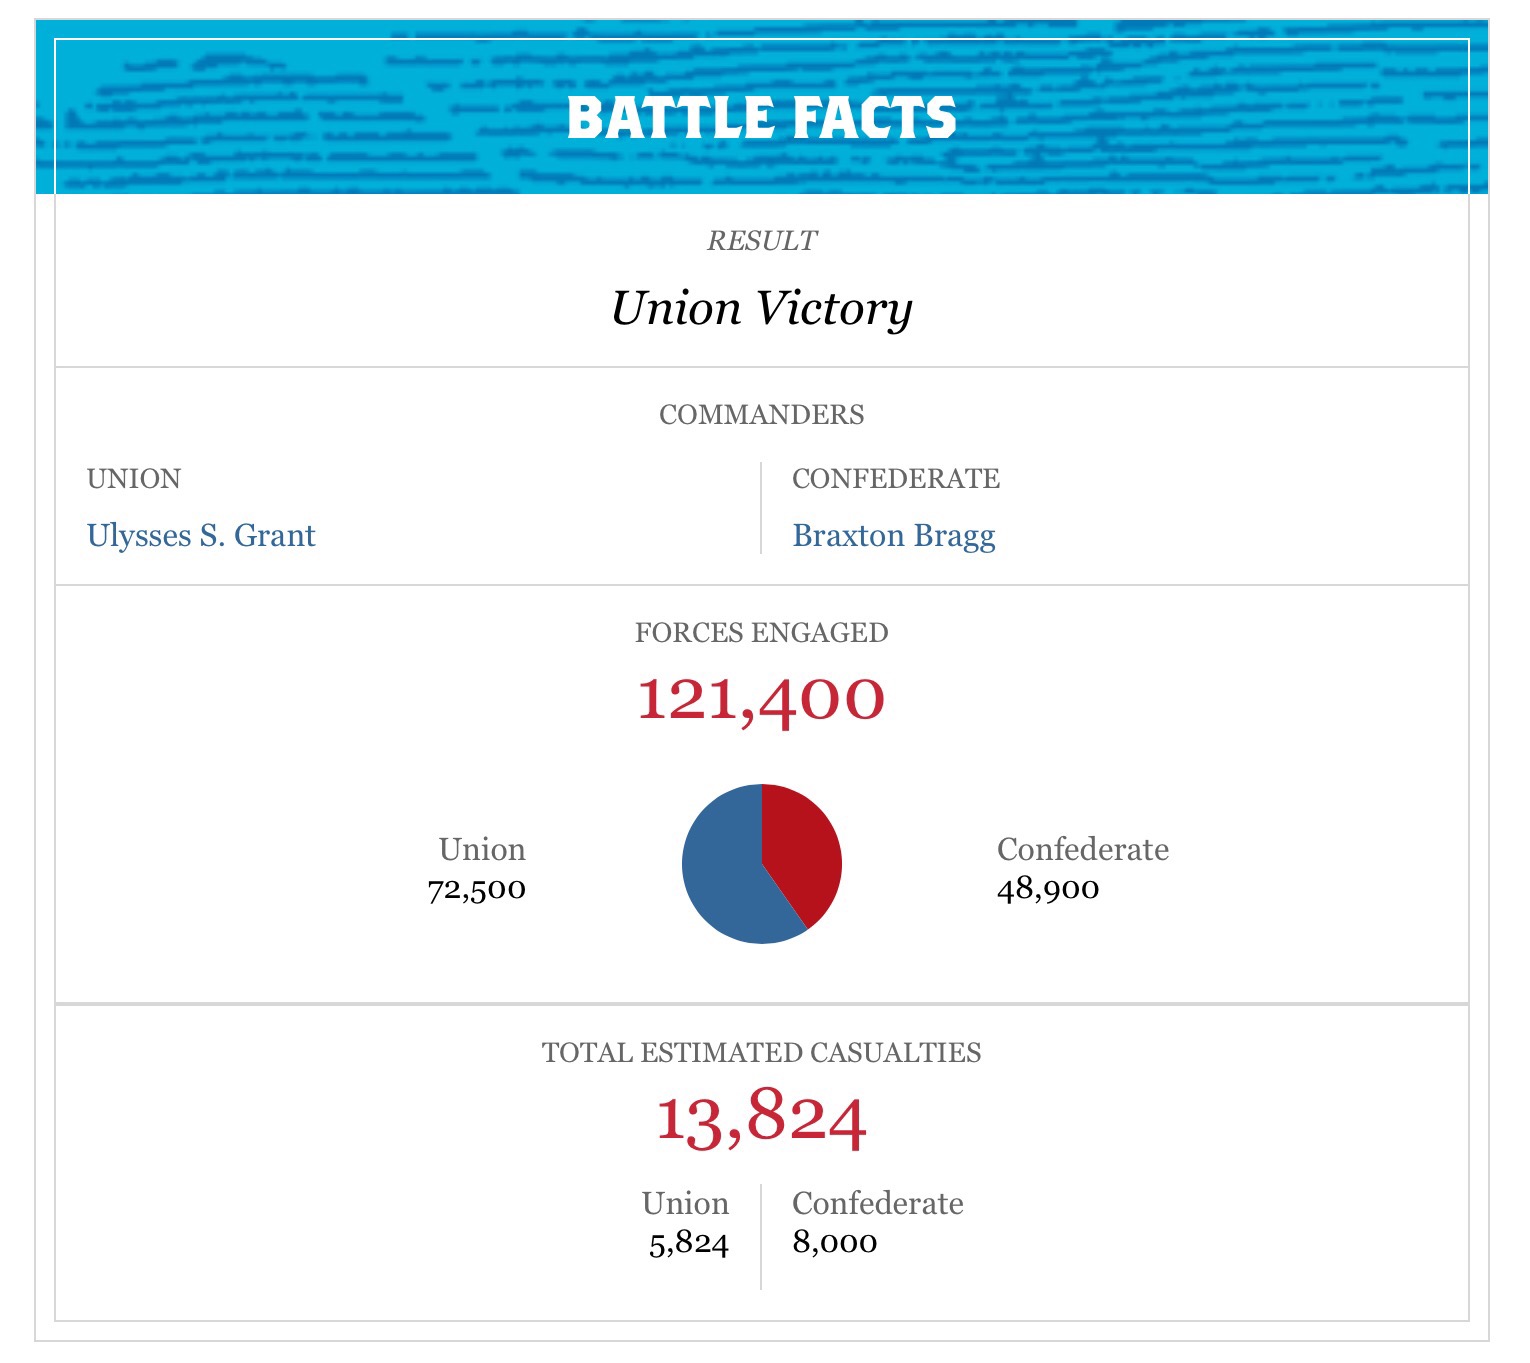Screen dimensions: 1530x1363
Task: Click the BATTLE FACTS header title
Action: [x=762, y=118]
